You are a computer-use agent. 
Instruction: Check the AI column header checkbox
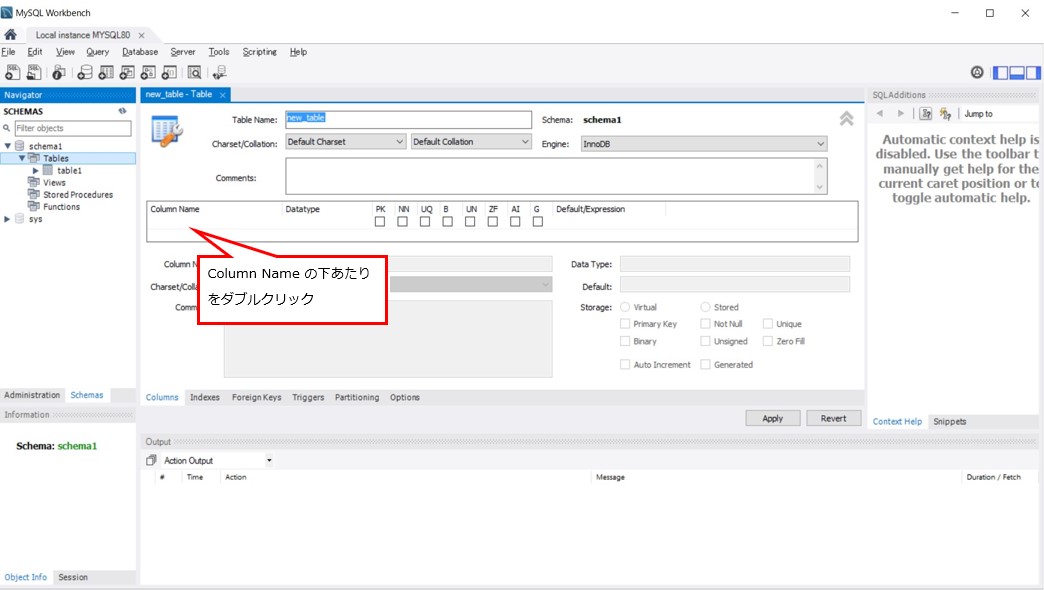point(515,222)
